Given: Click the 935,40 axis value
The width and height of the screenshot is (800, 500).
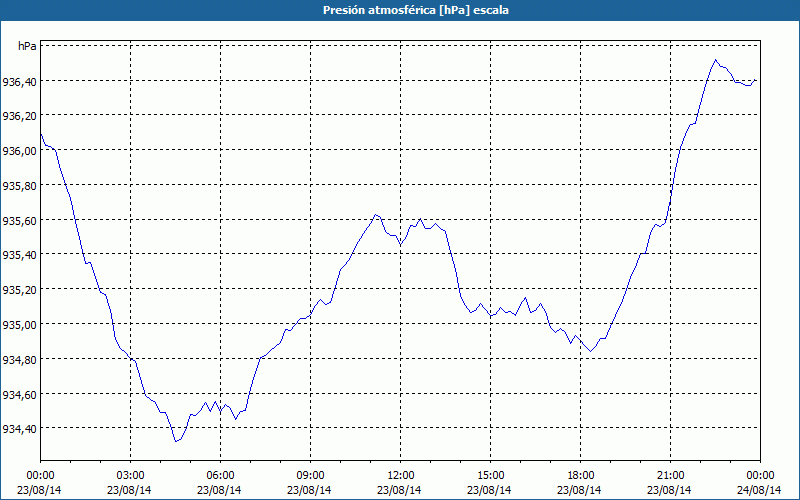Looking at the screenshot, I should [19, 255].
